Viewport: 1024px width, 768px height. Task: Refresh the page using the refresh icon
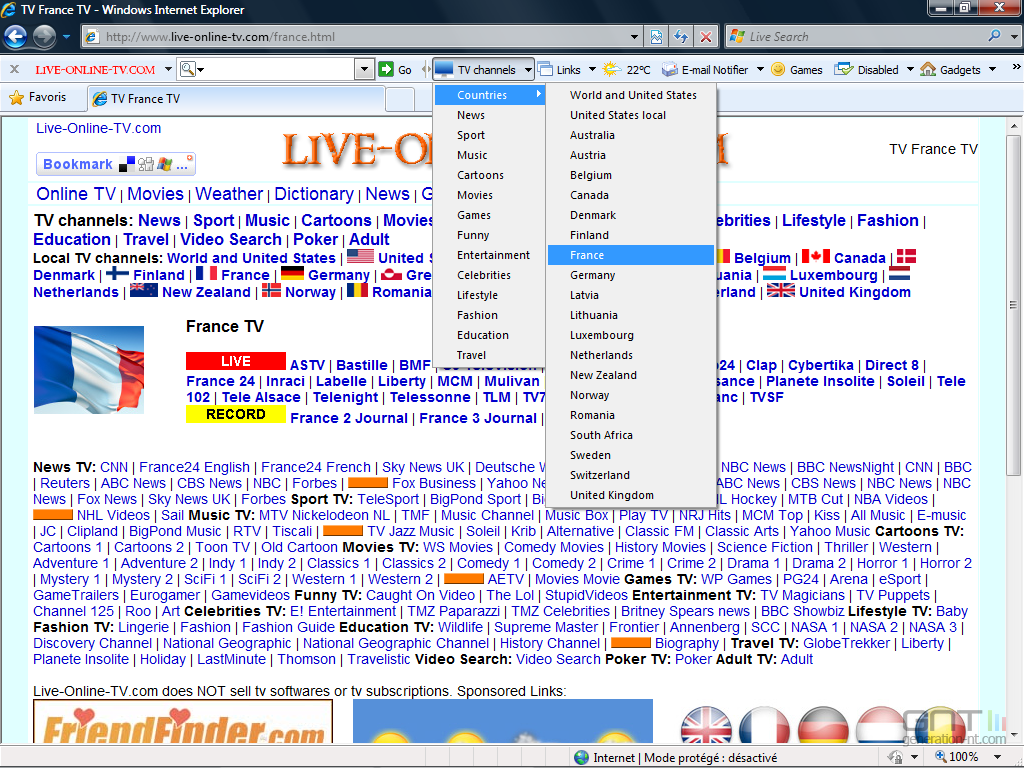[681, 37]
